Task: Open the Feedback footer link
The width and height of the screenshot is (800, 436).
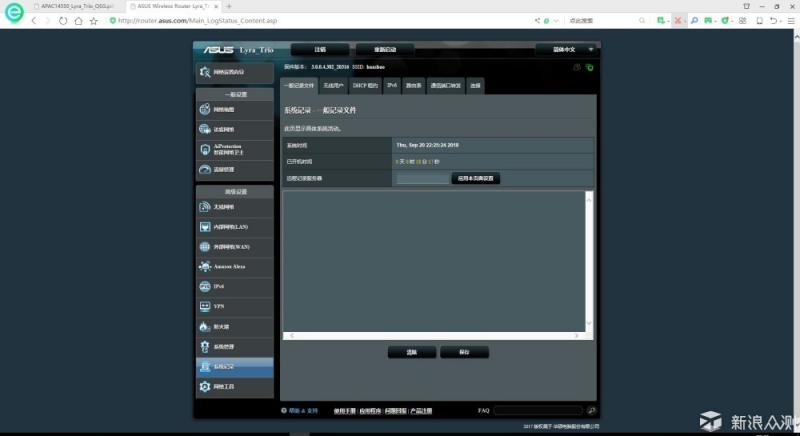Action: coord(395,411)
